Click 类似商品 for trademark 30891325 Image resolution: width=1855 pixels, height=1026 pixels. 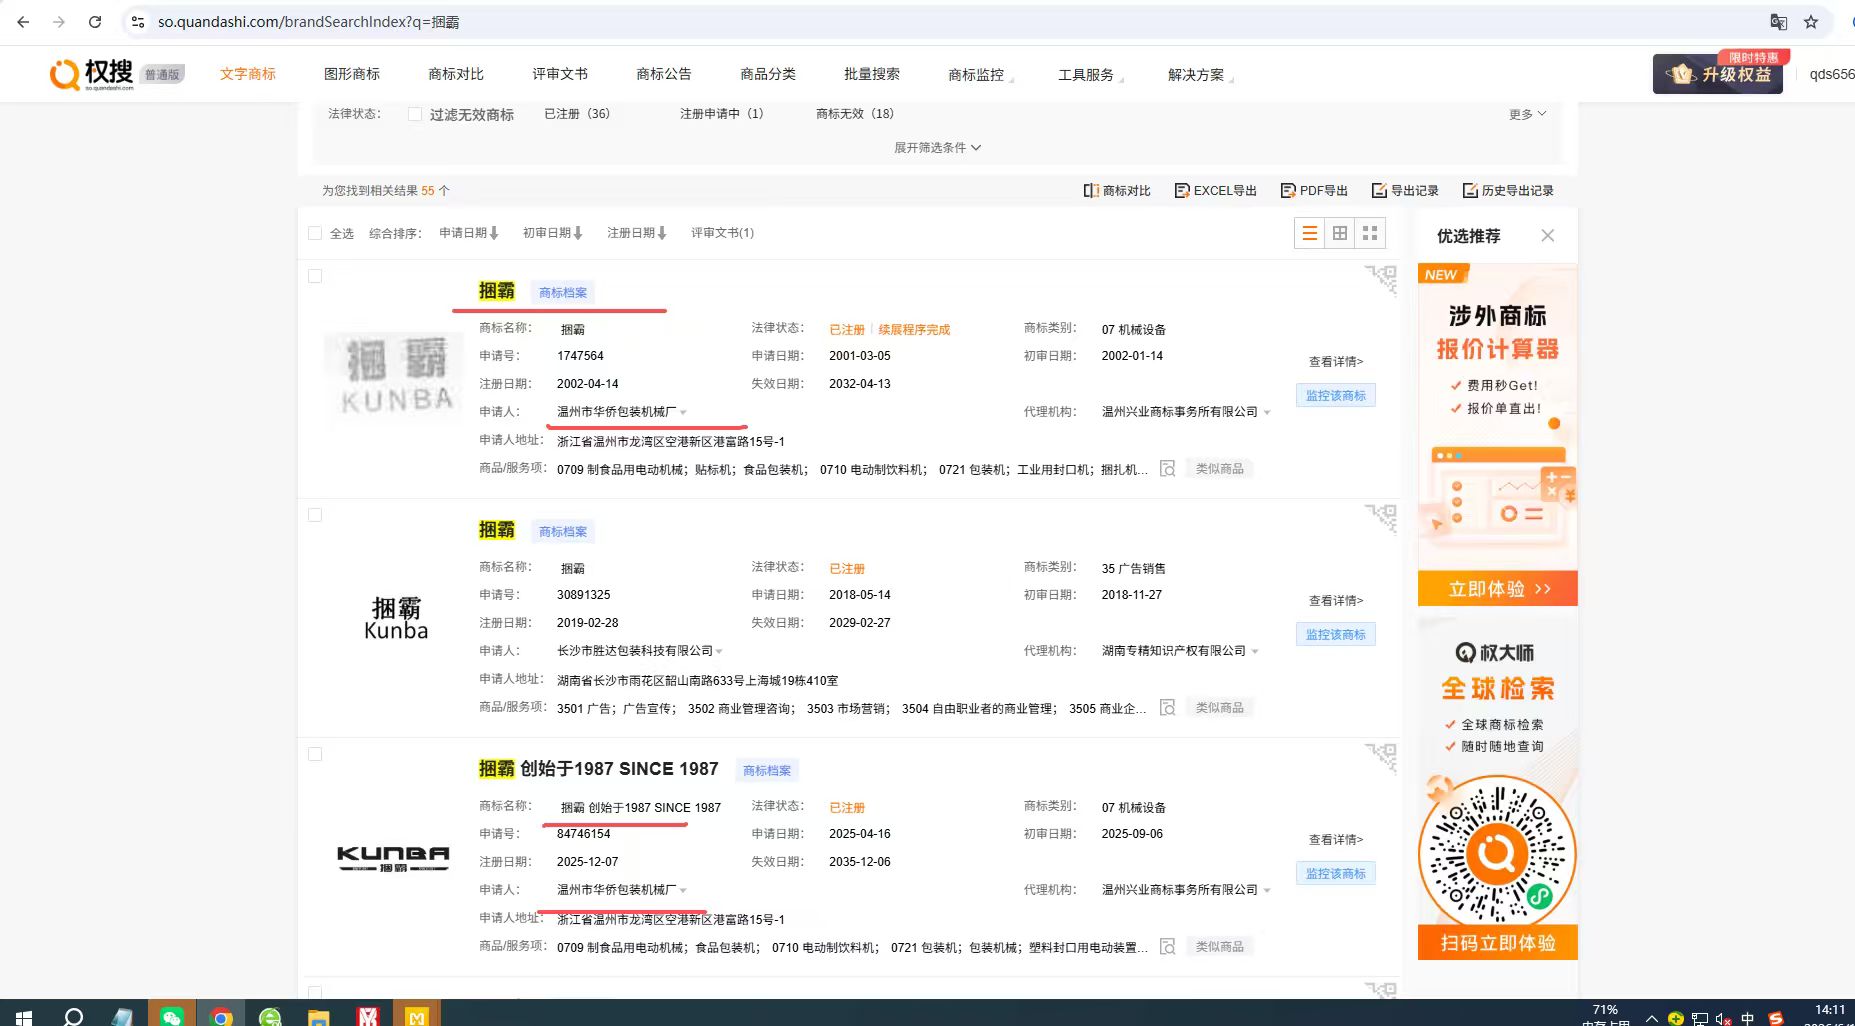1220,708
